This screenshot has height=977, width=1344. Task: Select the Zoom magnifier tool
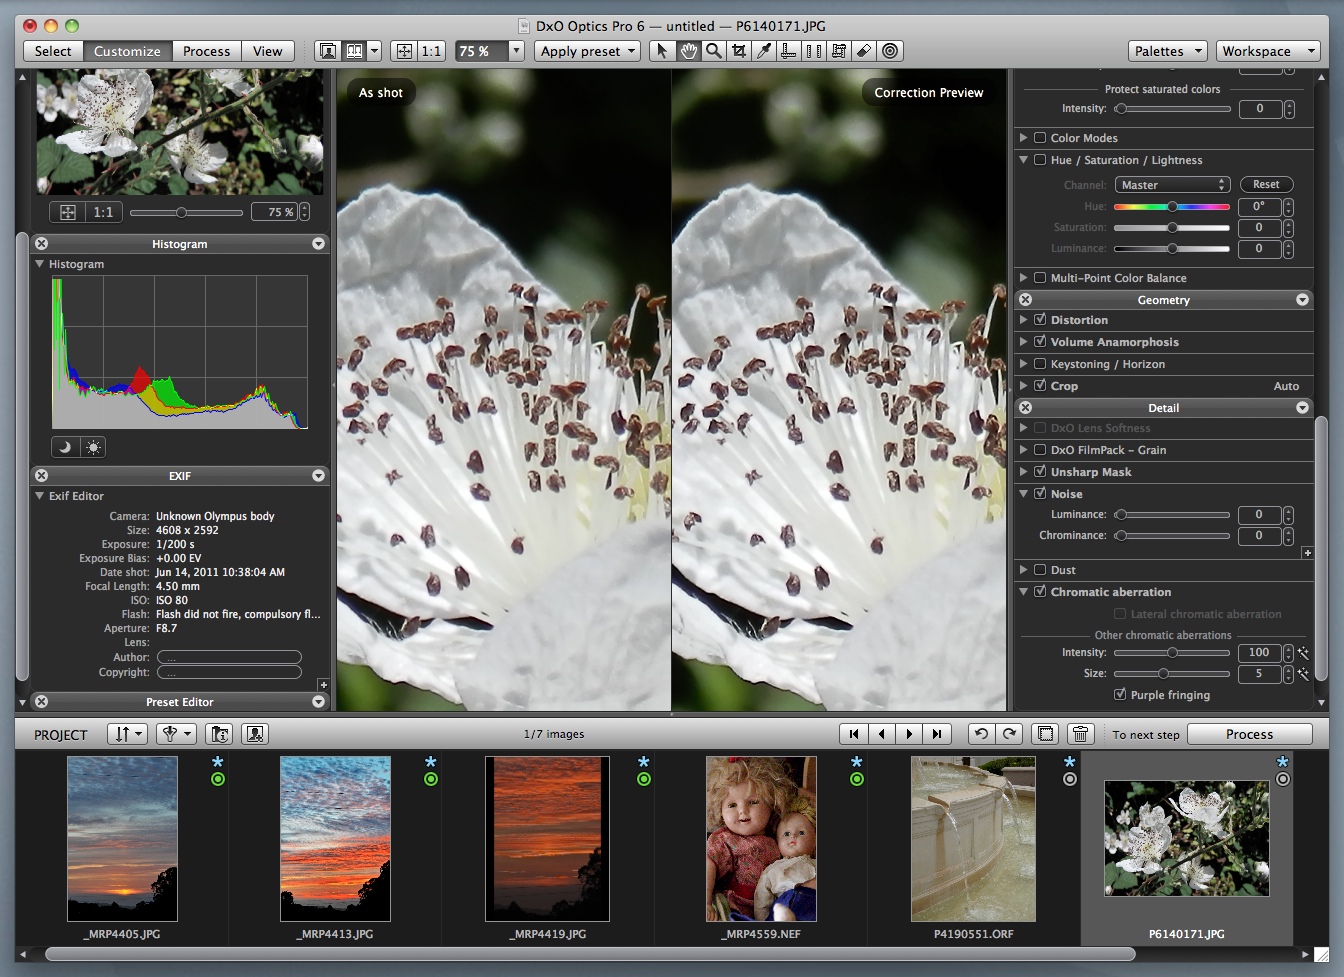[713, 51]
